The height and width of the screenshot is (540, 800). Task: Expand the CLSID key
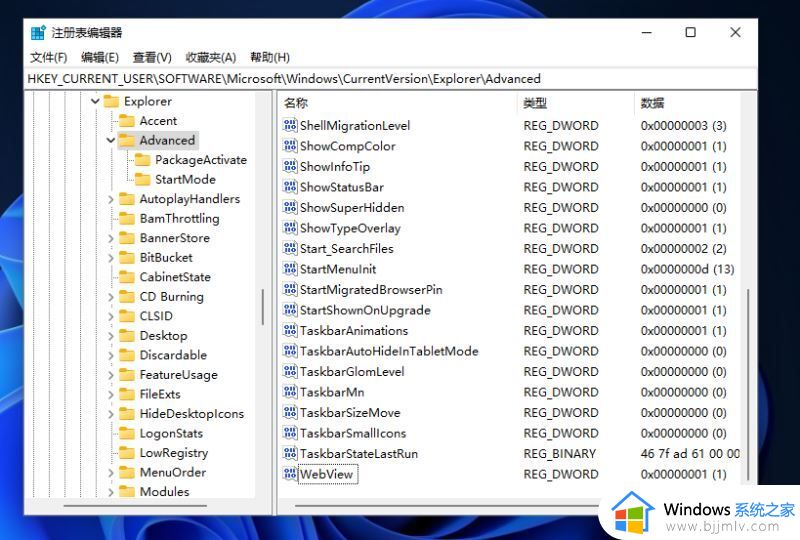[111, 316]
